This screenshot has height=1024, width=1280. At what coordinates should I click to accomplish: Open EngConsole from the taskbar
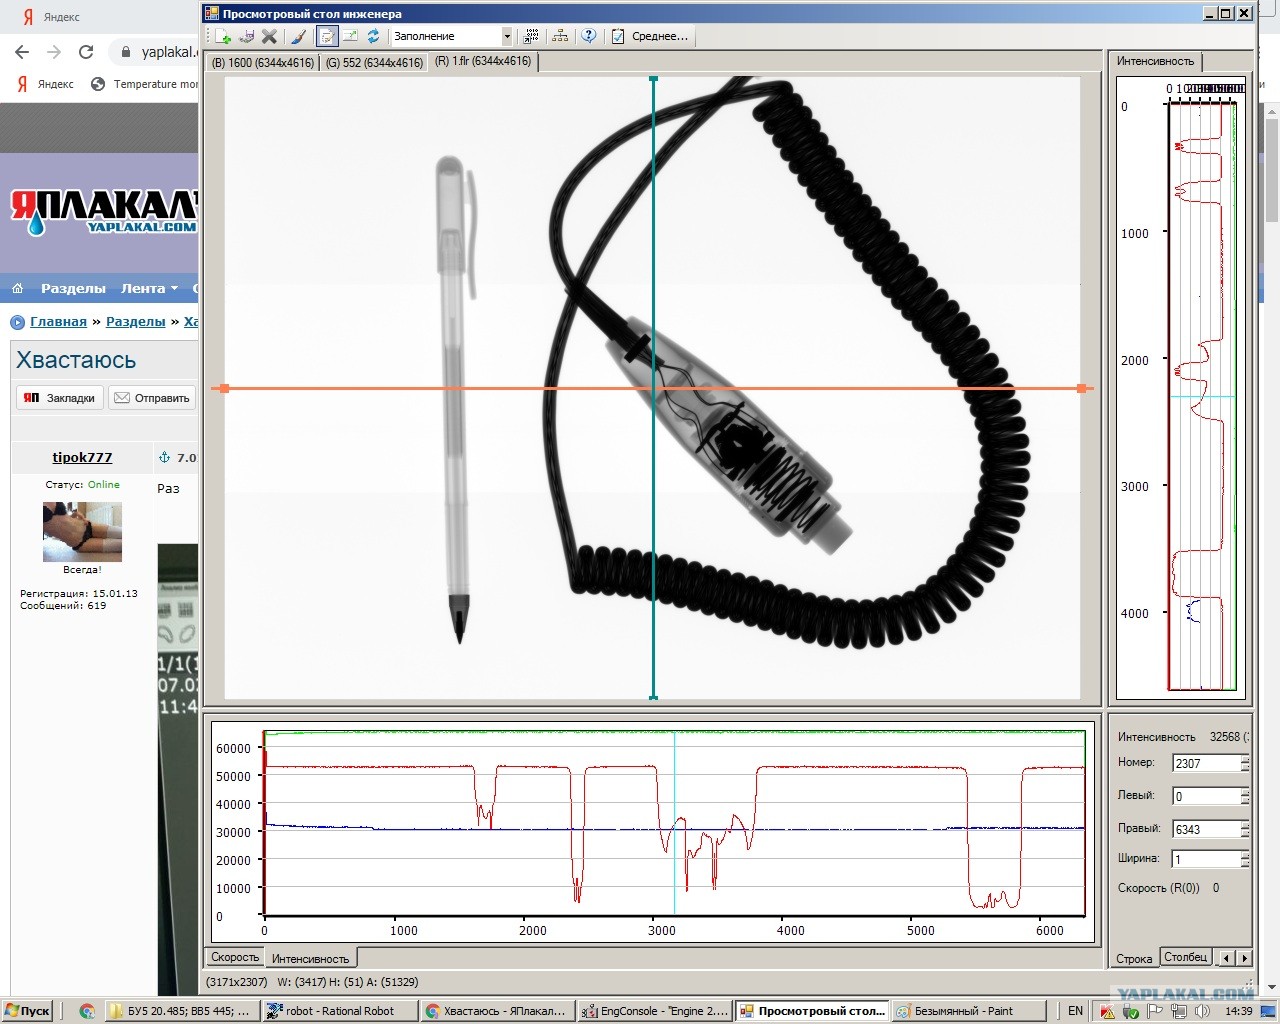point(656,1011)
